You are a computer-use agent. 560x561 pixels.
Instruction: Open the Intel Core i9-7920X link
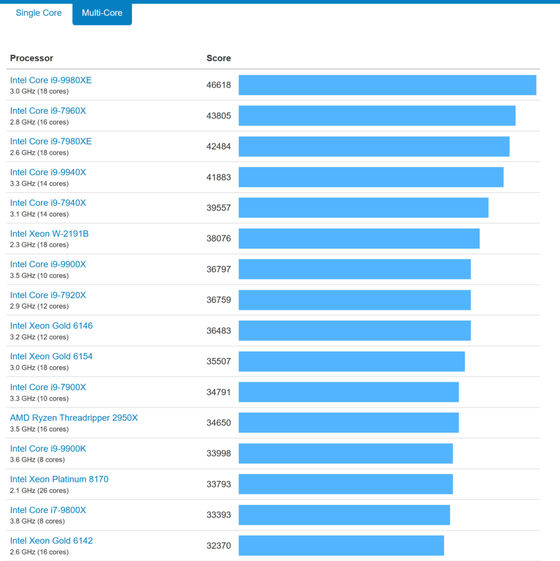pyautogui.click(x=48, y=295)
